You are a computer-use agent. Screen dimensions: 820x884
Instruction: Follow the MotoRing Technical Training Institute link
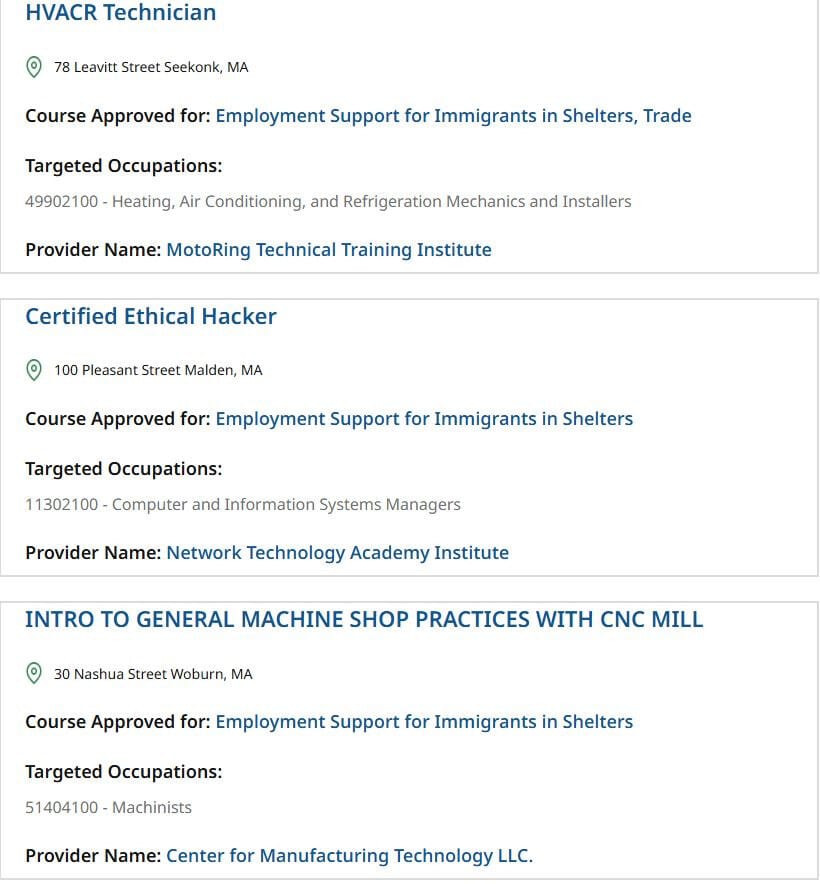pos(329,250)
